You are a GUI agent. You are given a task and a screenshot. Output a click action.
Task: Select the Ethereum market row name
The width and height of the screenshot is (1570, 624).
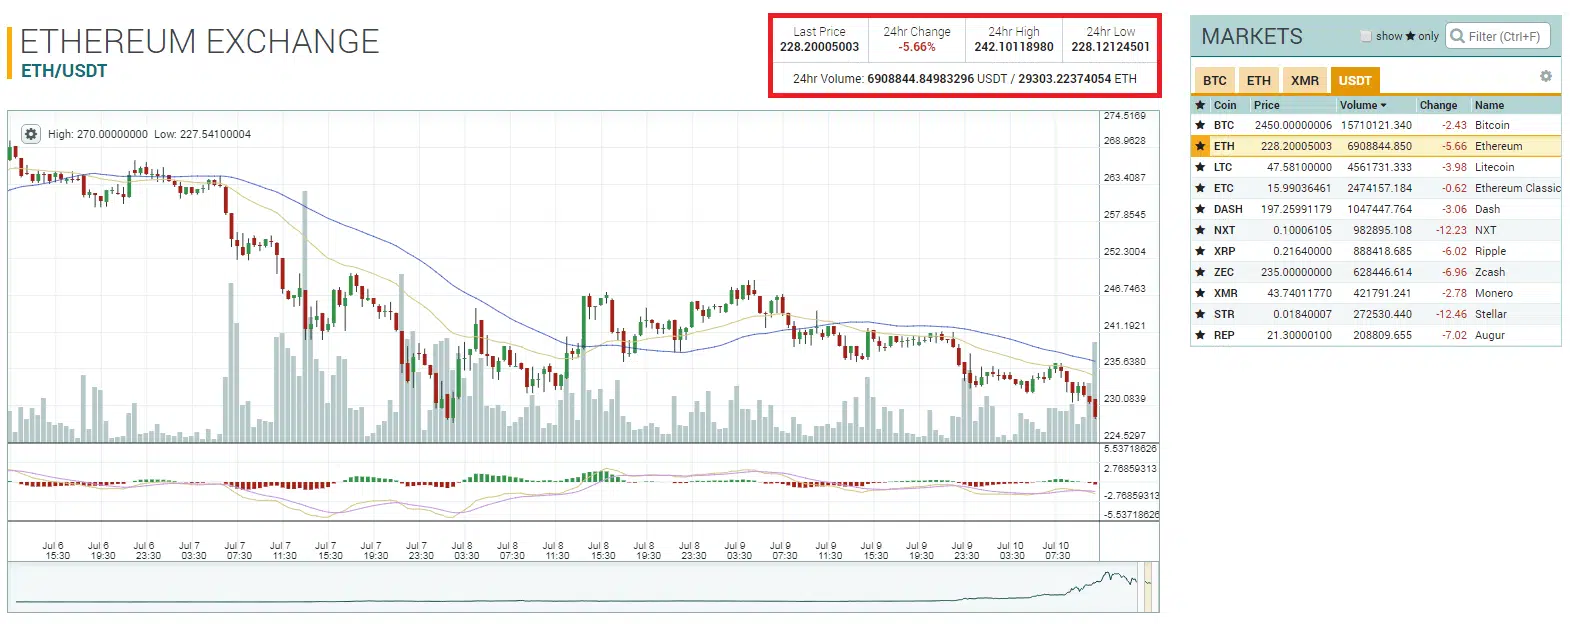pyautogui.click(x=1498, y=146)
